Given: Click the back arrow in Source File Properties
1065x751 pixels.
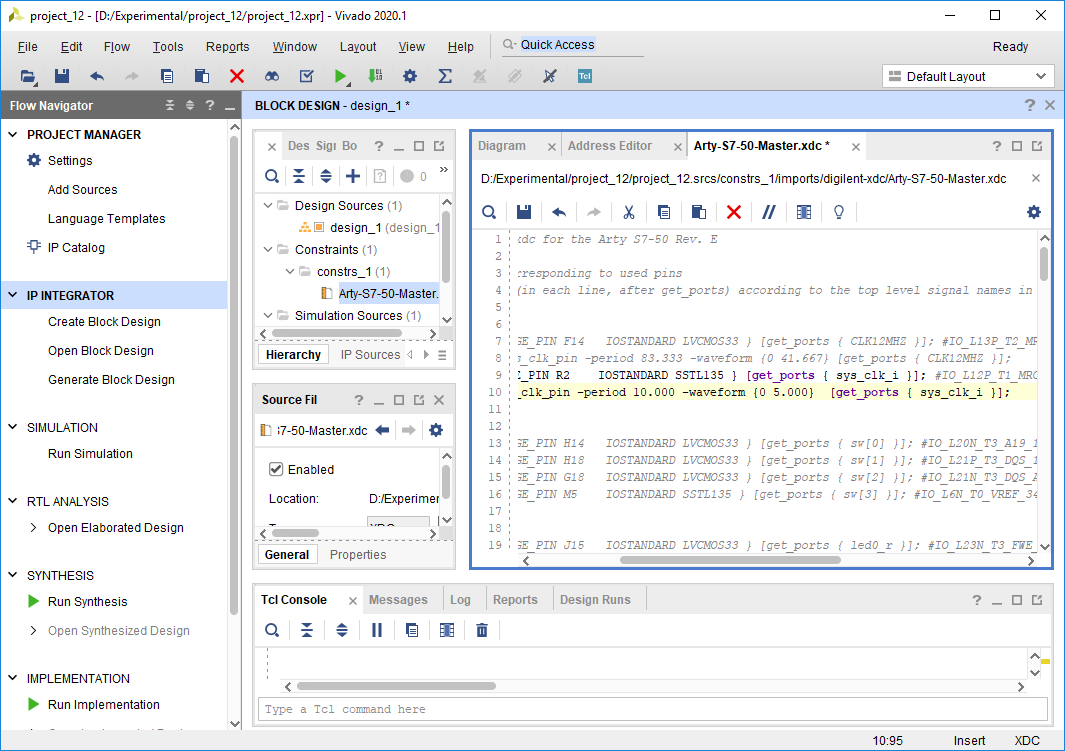Looking at the screenshot, I should (x=382, y=430).
